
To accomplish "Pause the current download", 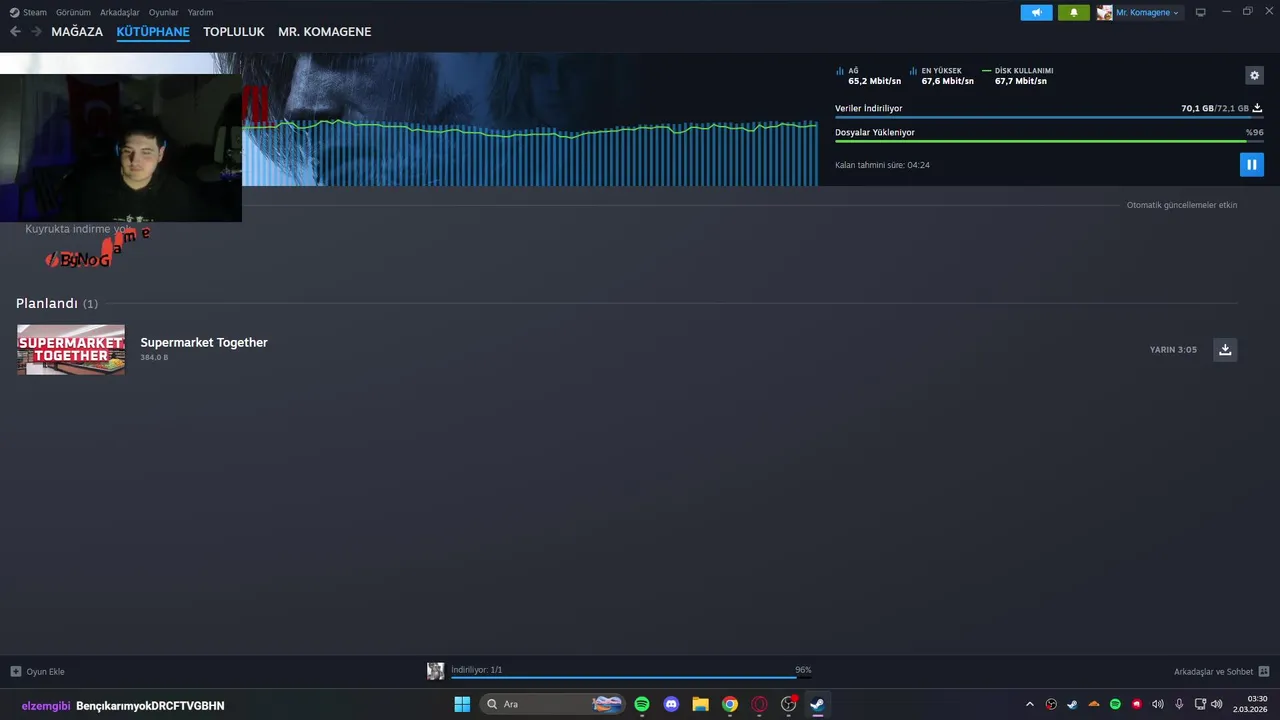I will coord(1251,164).
